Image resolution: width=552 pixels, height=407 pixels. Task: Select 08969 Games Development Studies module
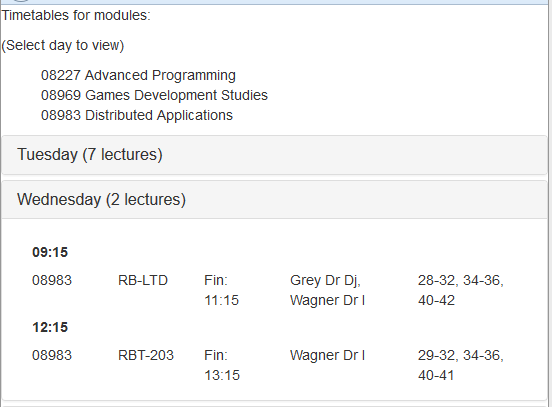click(154, 95)
